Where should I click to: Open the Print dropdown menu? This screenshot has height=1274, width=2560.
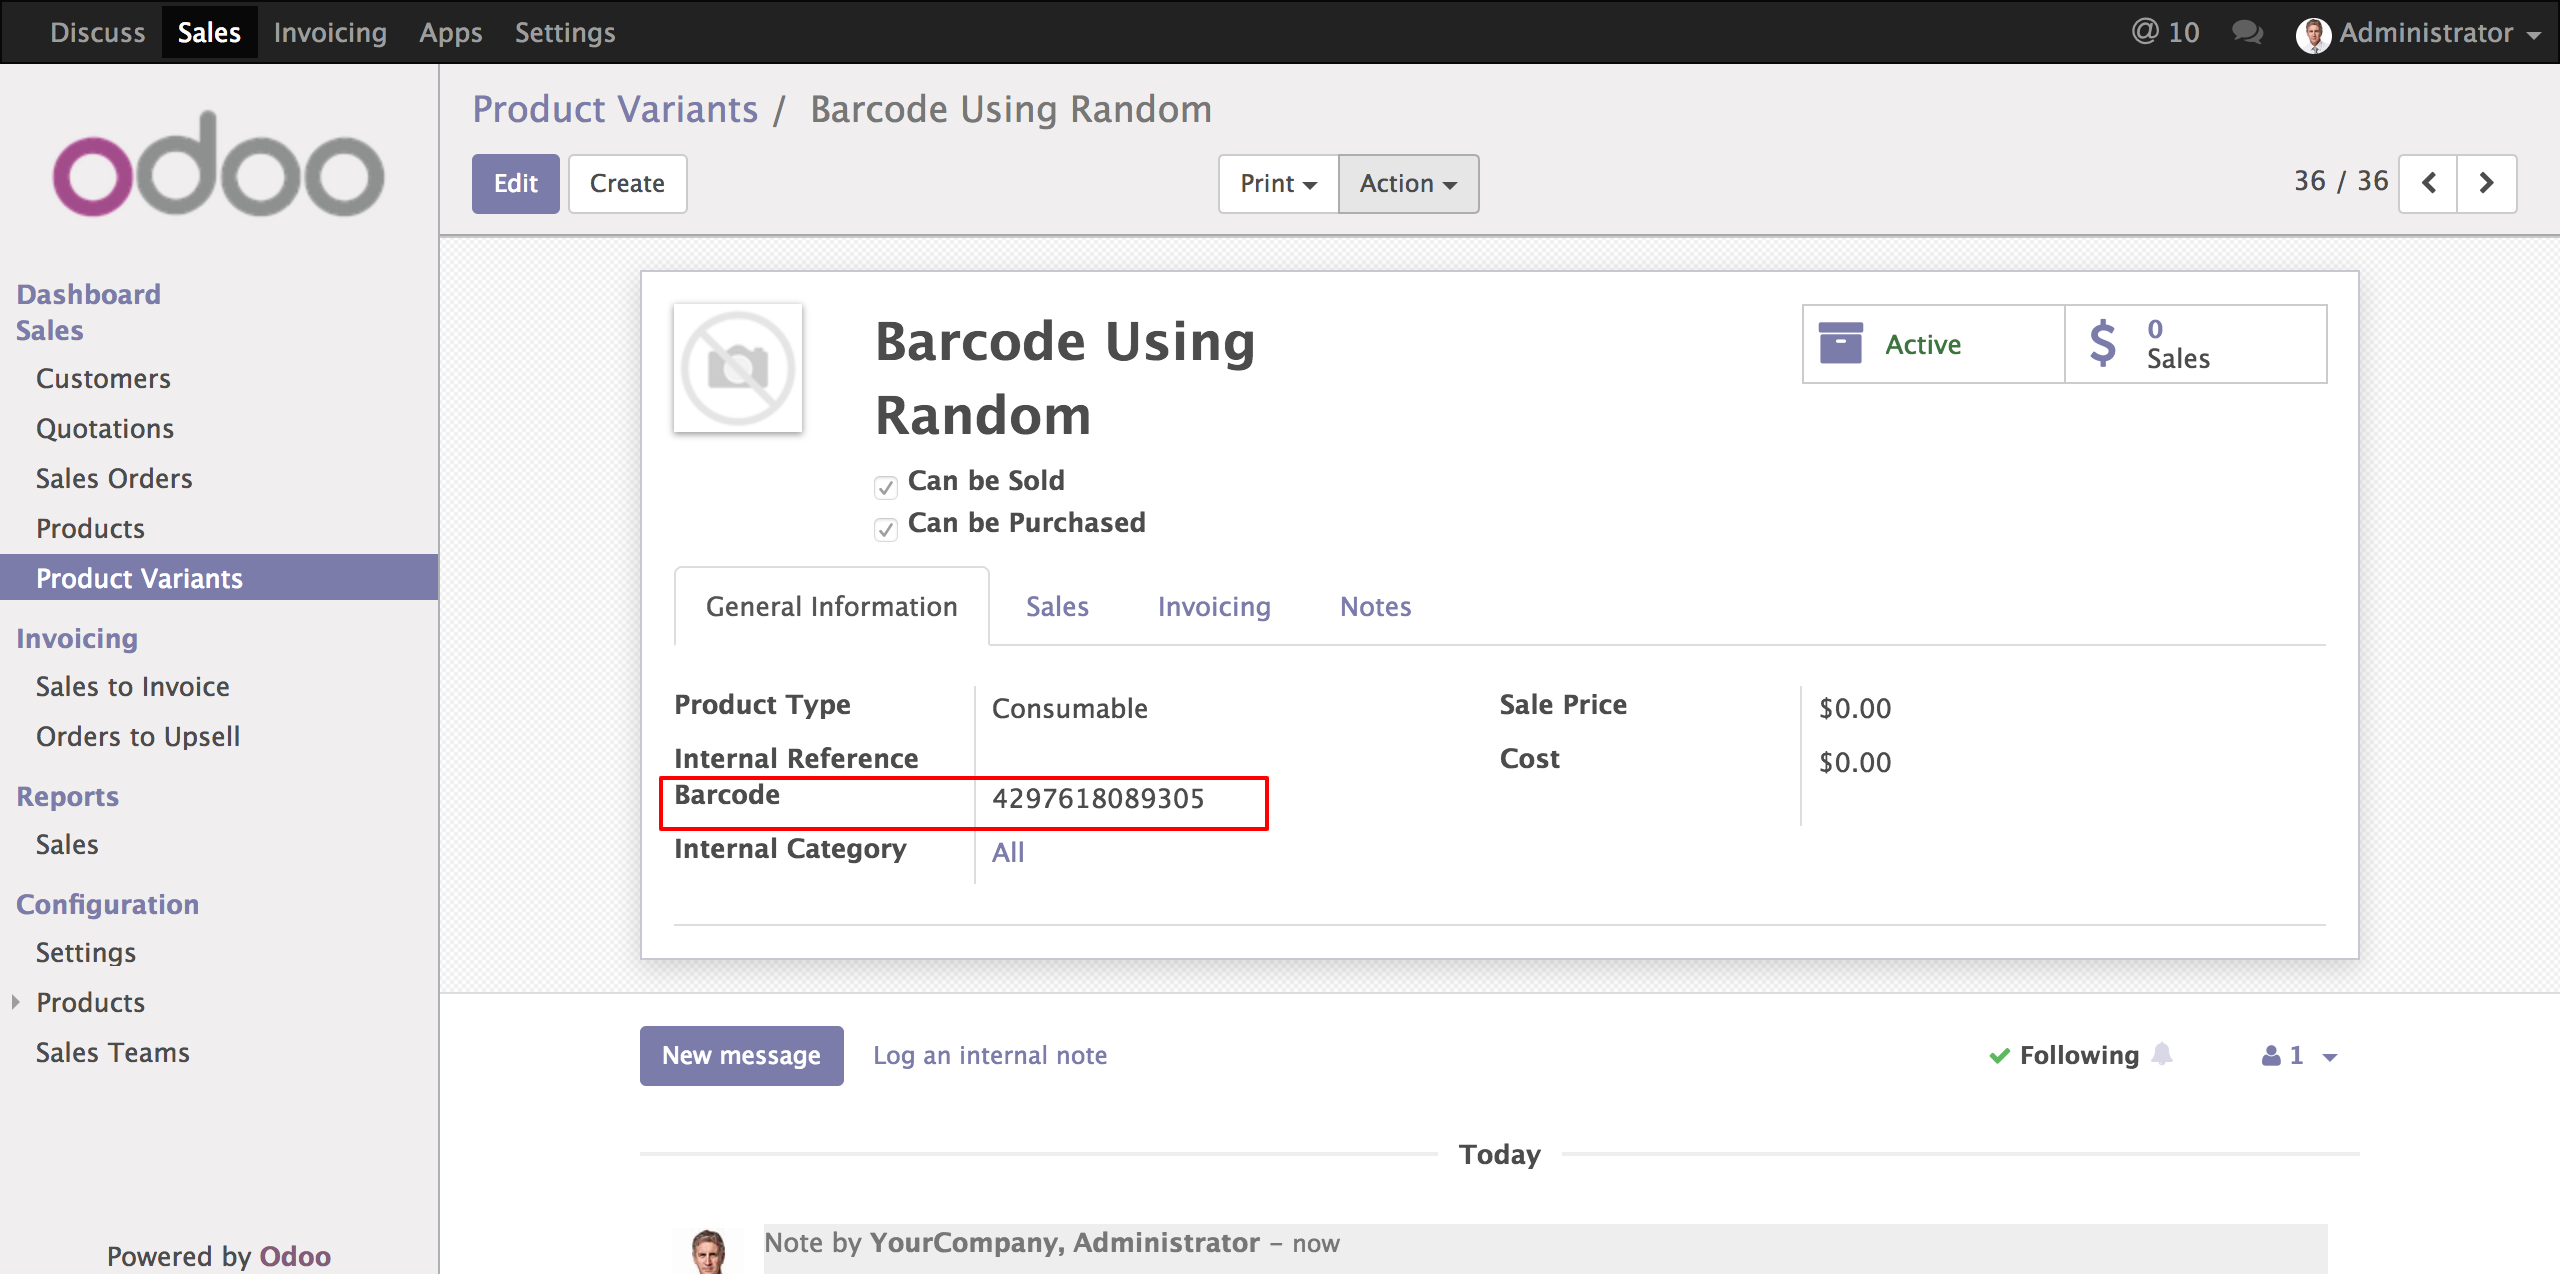pos(1278,183)
